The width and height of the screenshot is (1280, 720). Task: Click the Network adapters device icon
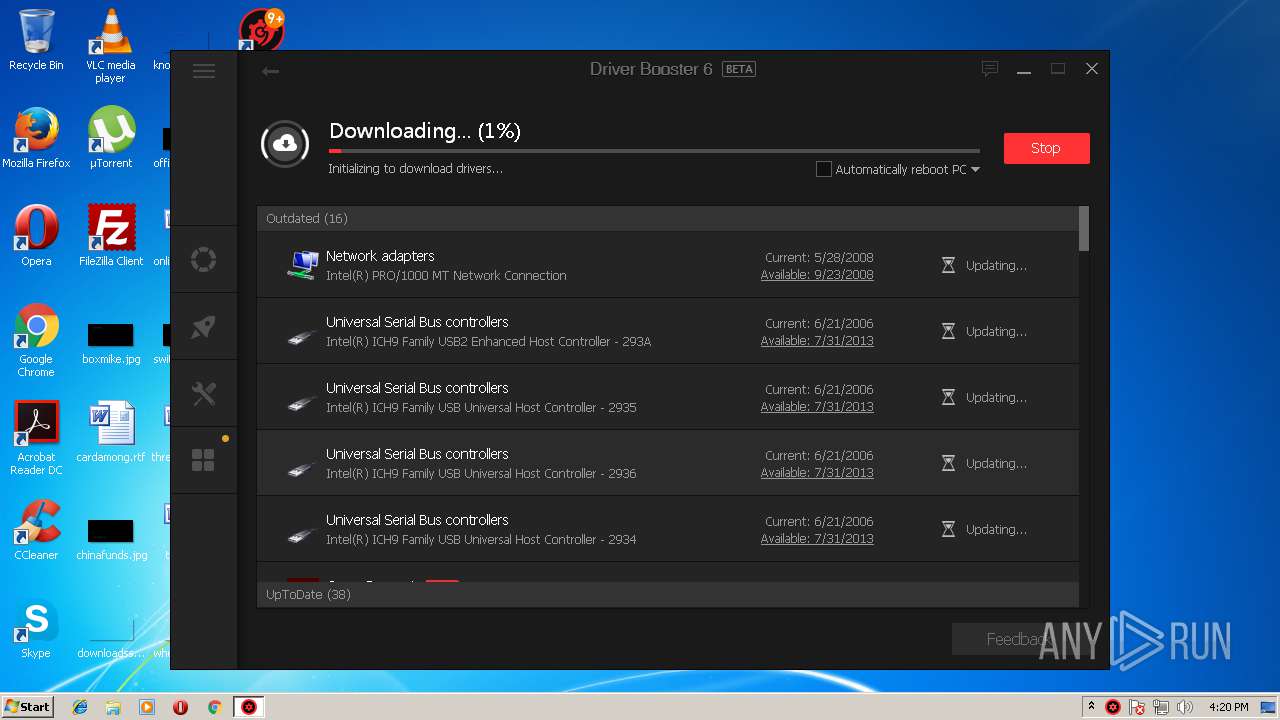pos(303,265)
